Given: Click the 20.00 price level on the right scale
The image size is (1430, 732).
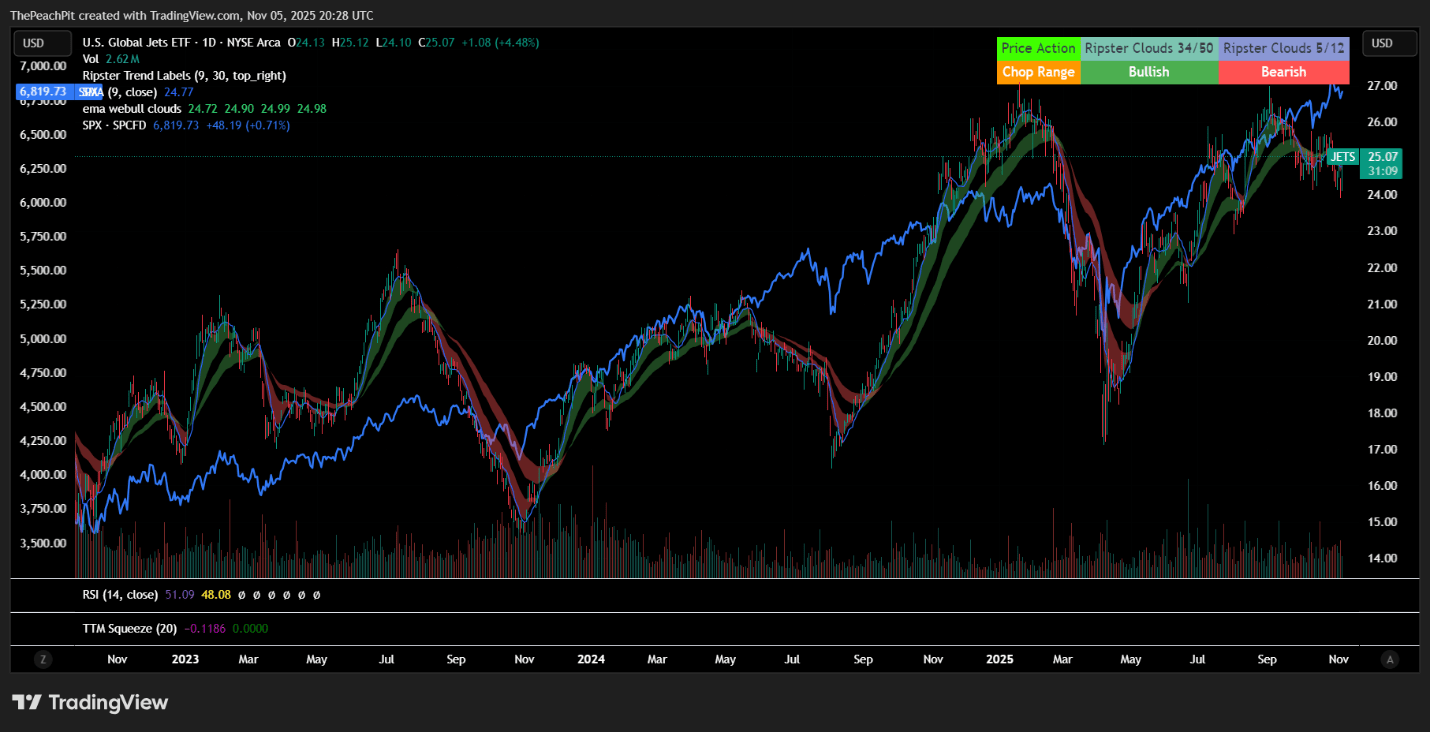Looking at the screenshot, I should [1381, 341].
